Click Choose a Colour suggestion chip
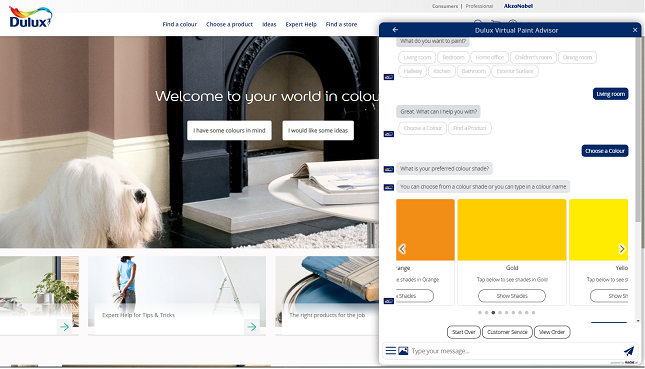Screen dimensions: 645x369 click(422, 128)
